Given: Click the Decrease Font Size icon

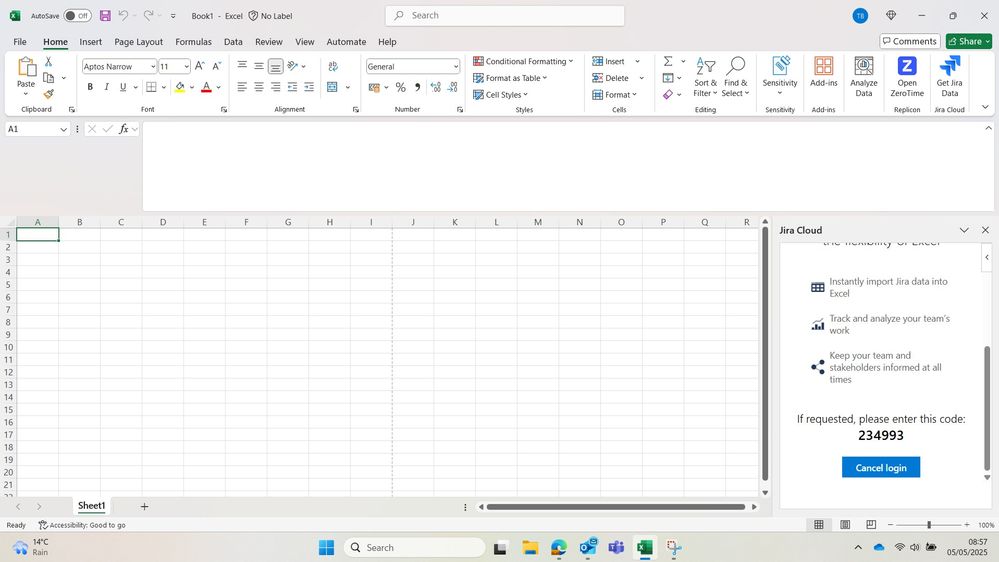Looking at the screenshot, I should [217, 66].
